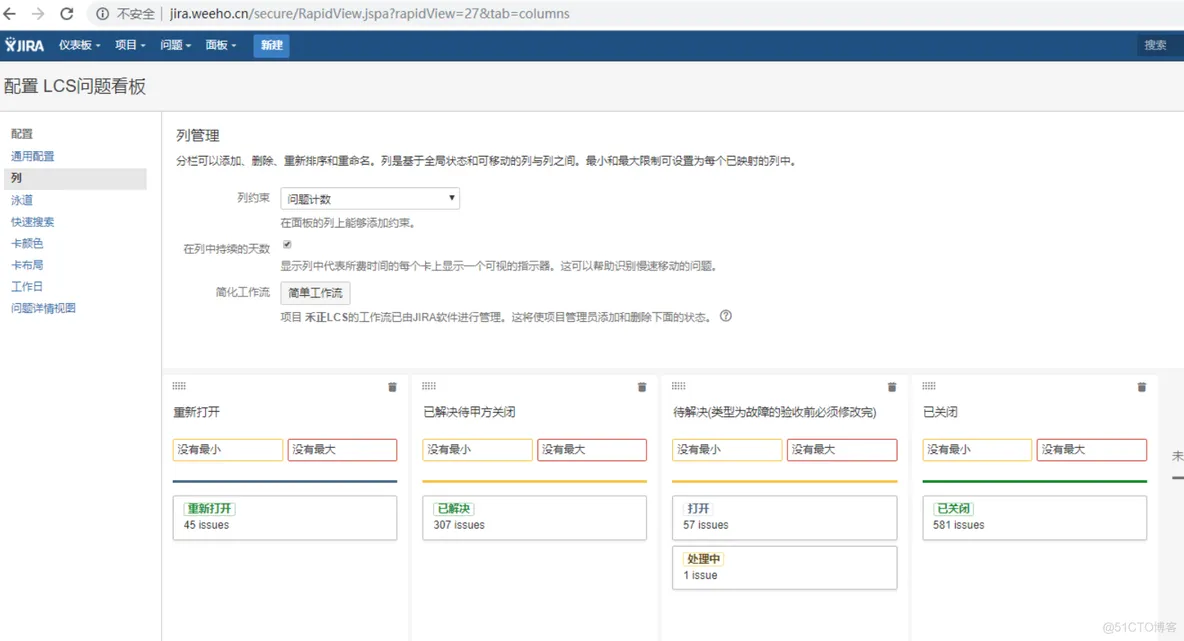Delete the 待解决 column via trash icon
This screenshot has height=641, width=1184.
tap(892, 387)
